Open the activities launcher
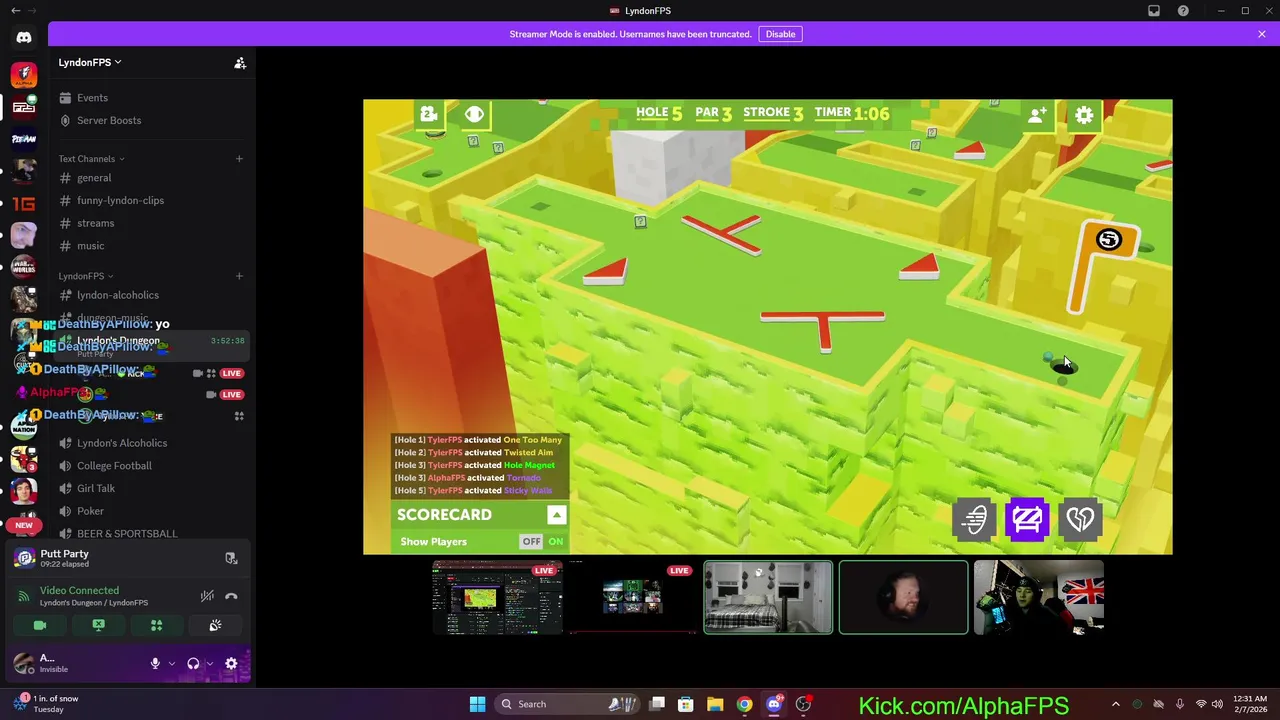The image size is (1280, 720). [156, 625]
